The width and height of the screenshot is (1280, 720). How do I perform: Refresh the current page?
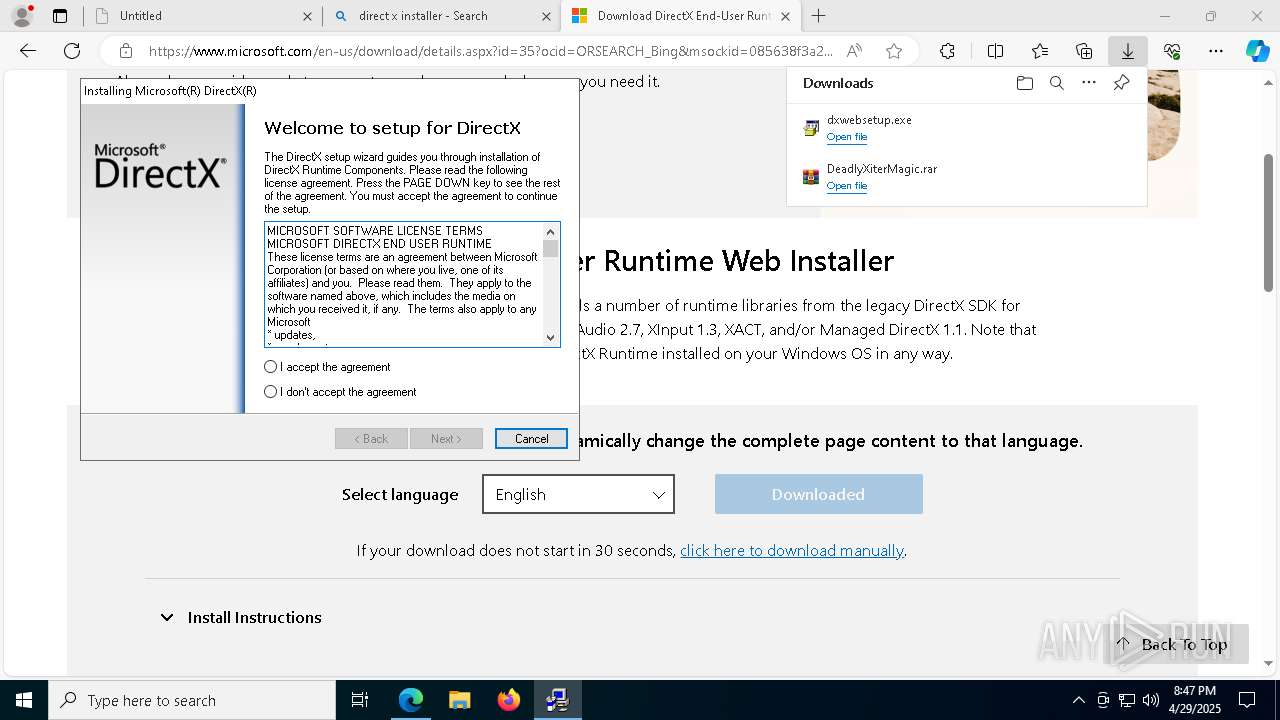pos(72,51)
